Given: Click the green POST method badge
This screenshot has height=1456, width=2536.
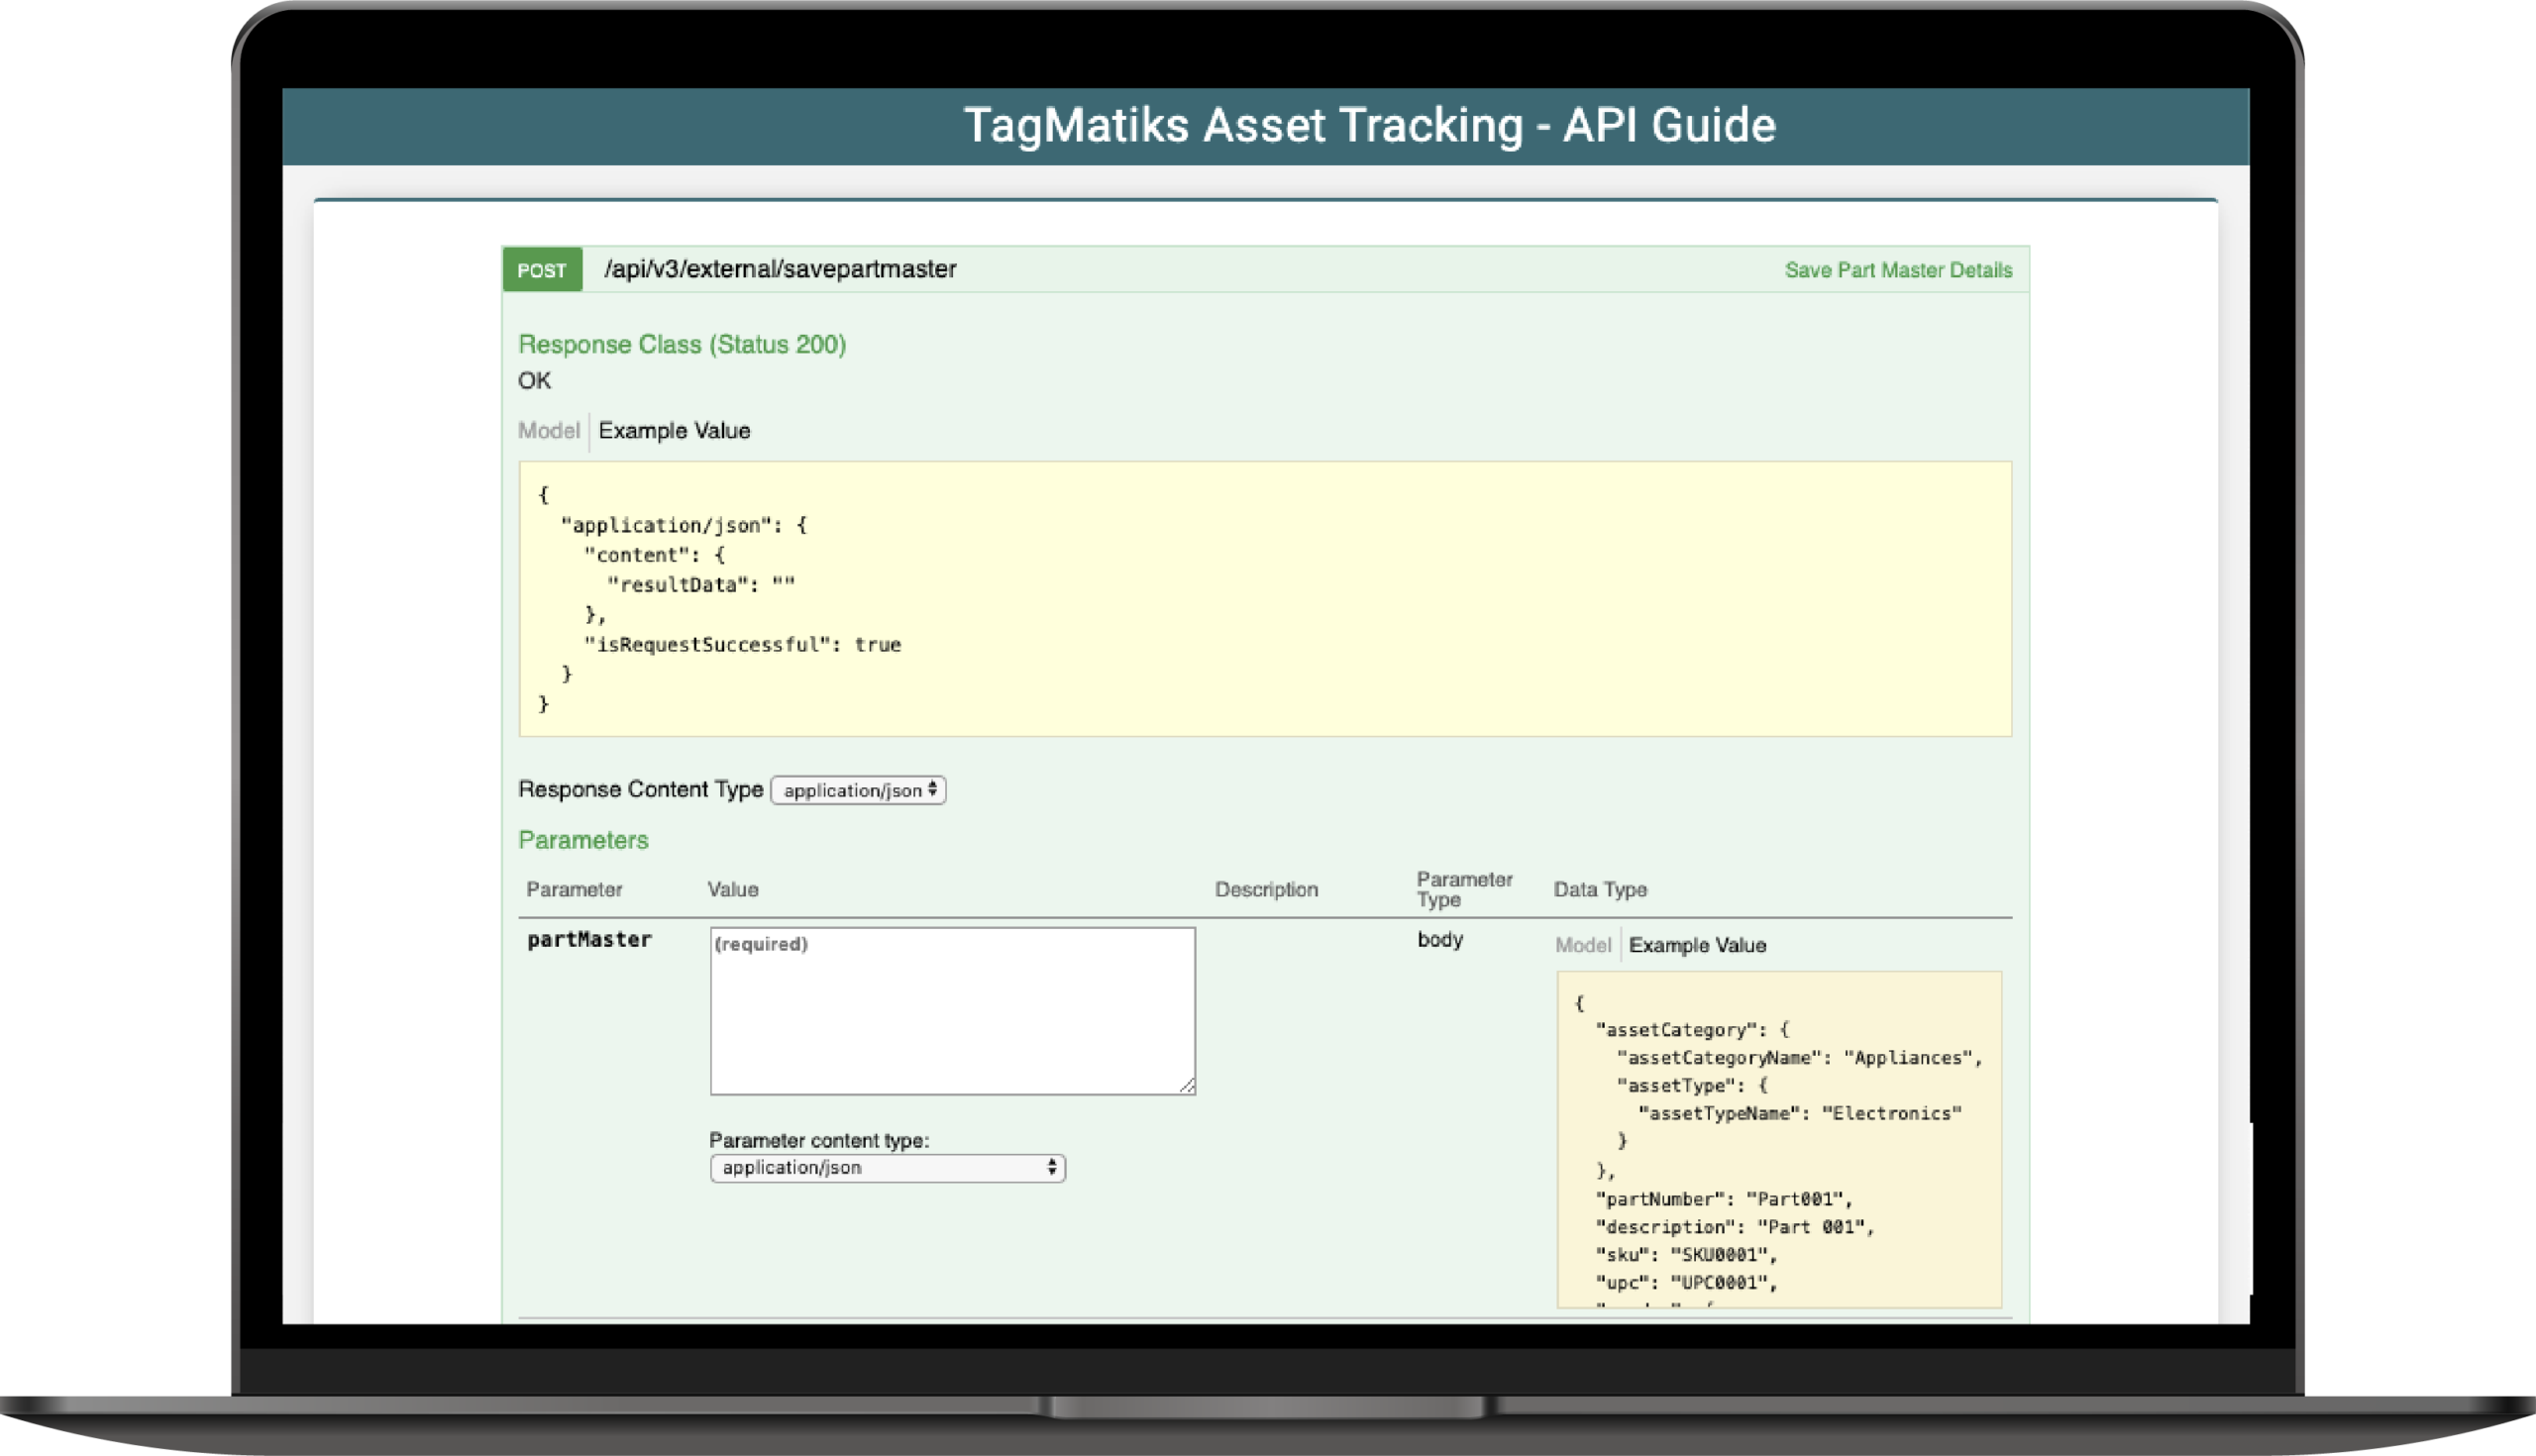Looking at the screenshot, I should point(541,269).
